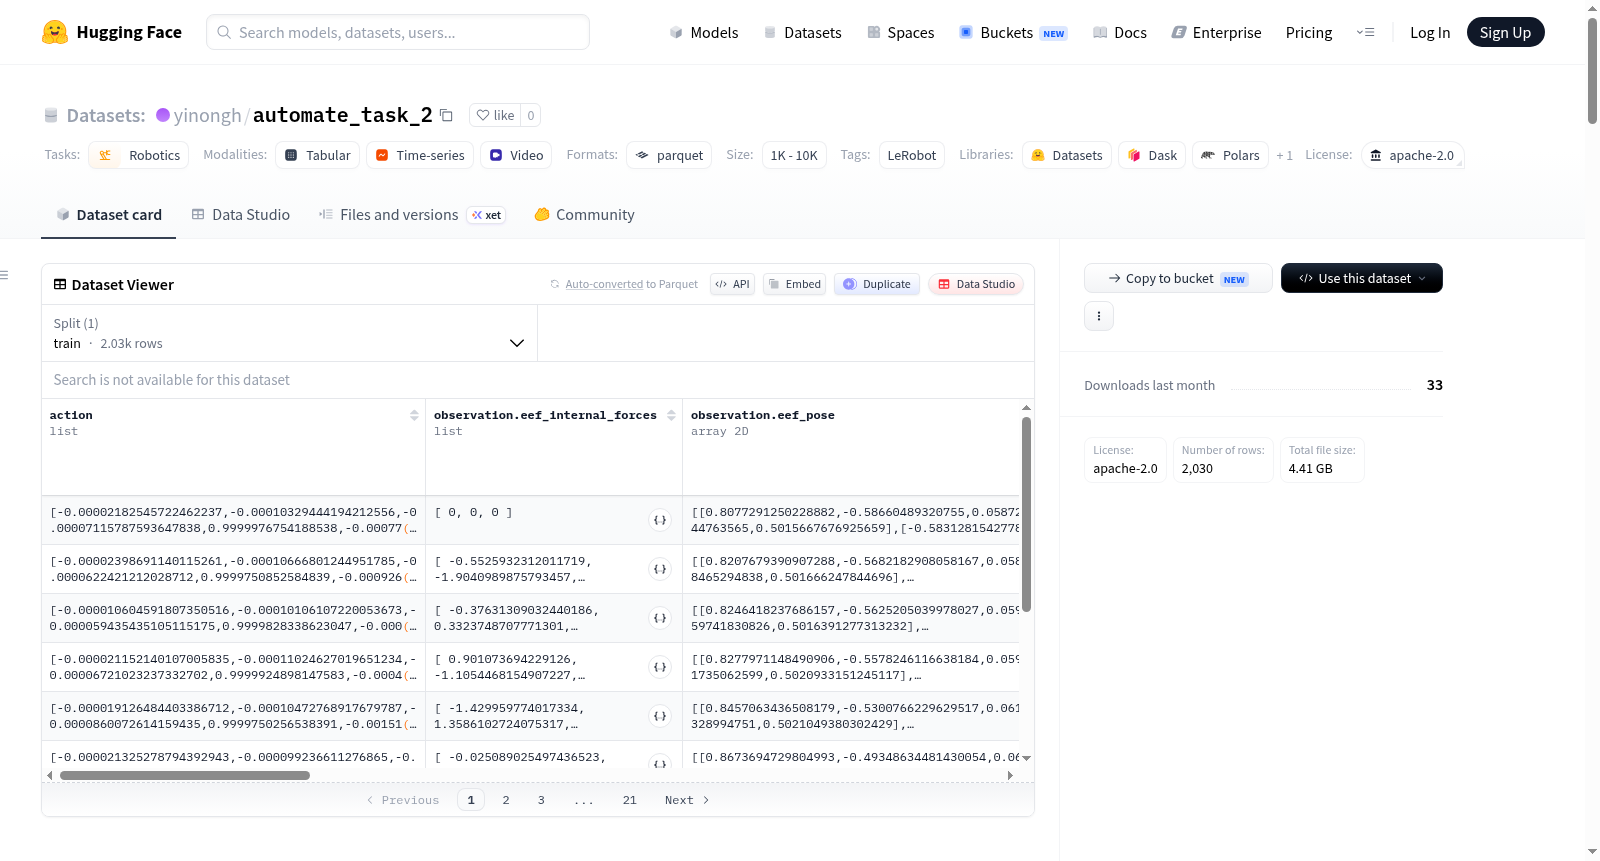Filter by parquet format tag
Image resolution: width=1600 pixels, height=861 pixels.
pyautogui.click(x=669, y=155)
